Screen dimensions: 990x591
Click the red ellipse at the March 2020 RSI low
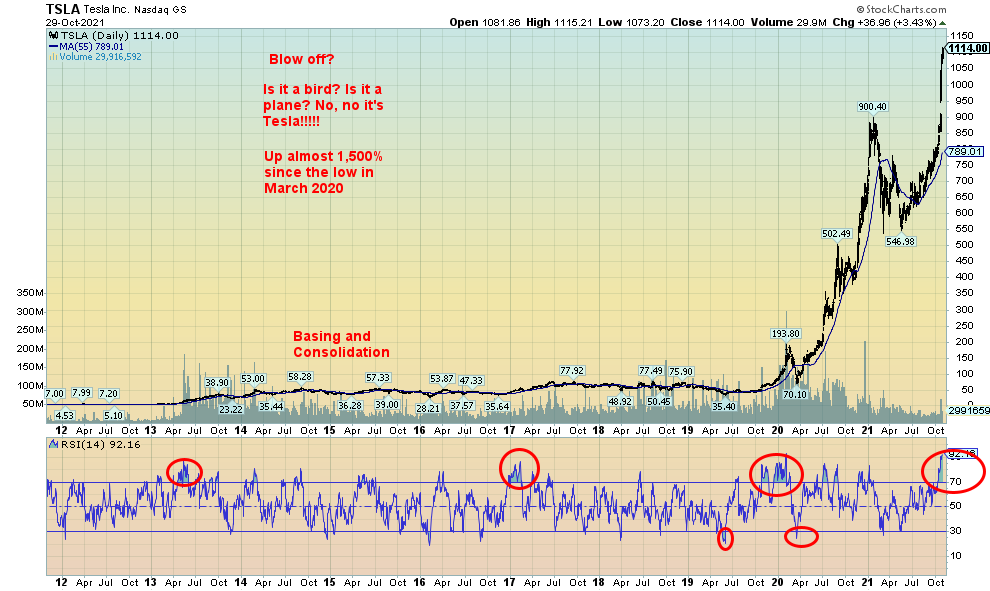[x=801, y=536]
